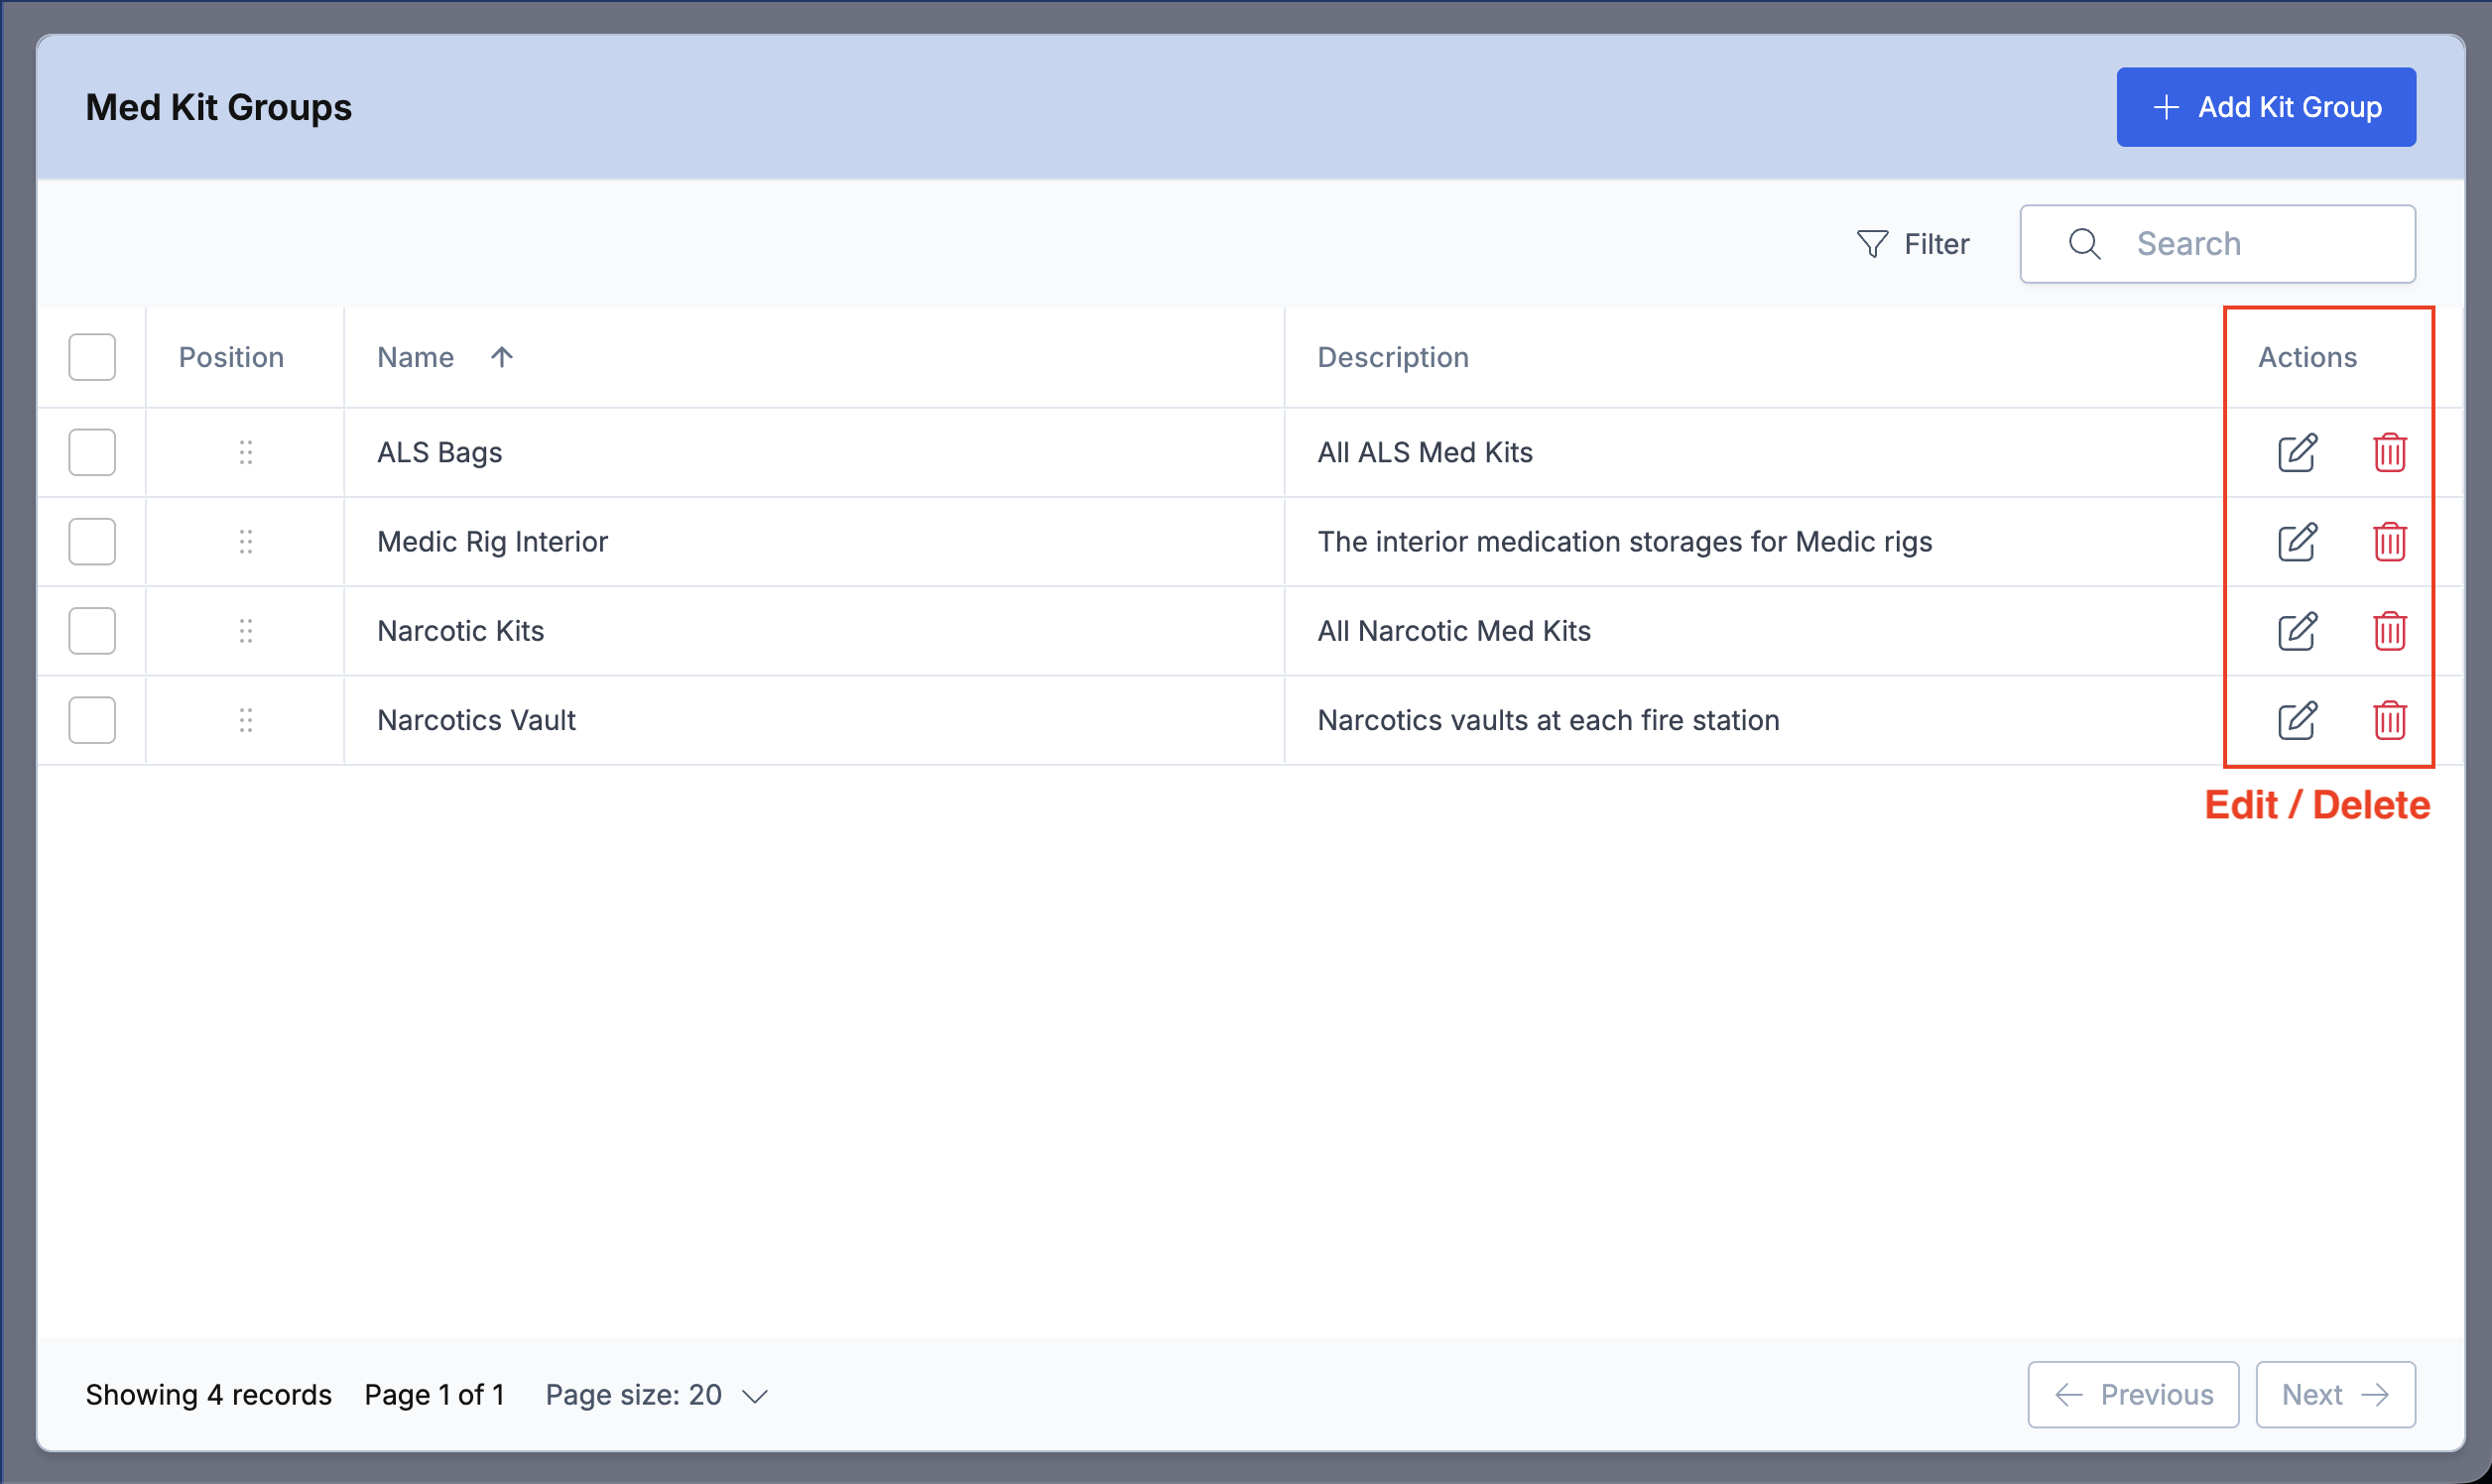The width and height of the screenshot is (2492, 1484).
Task: Click the Name sort arrow icon
Action: point(502,357)
